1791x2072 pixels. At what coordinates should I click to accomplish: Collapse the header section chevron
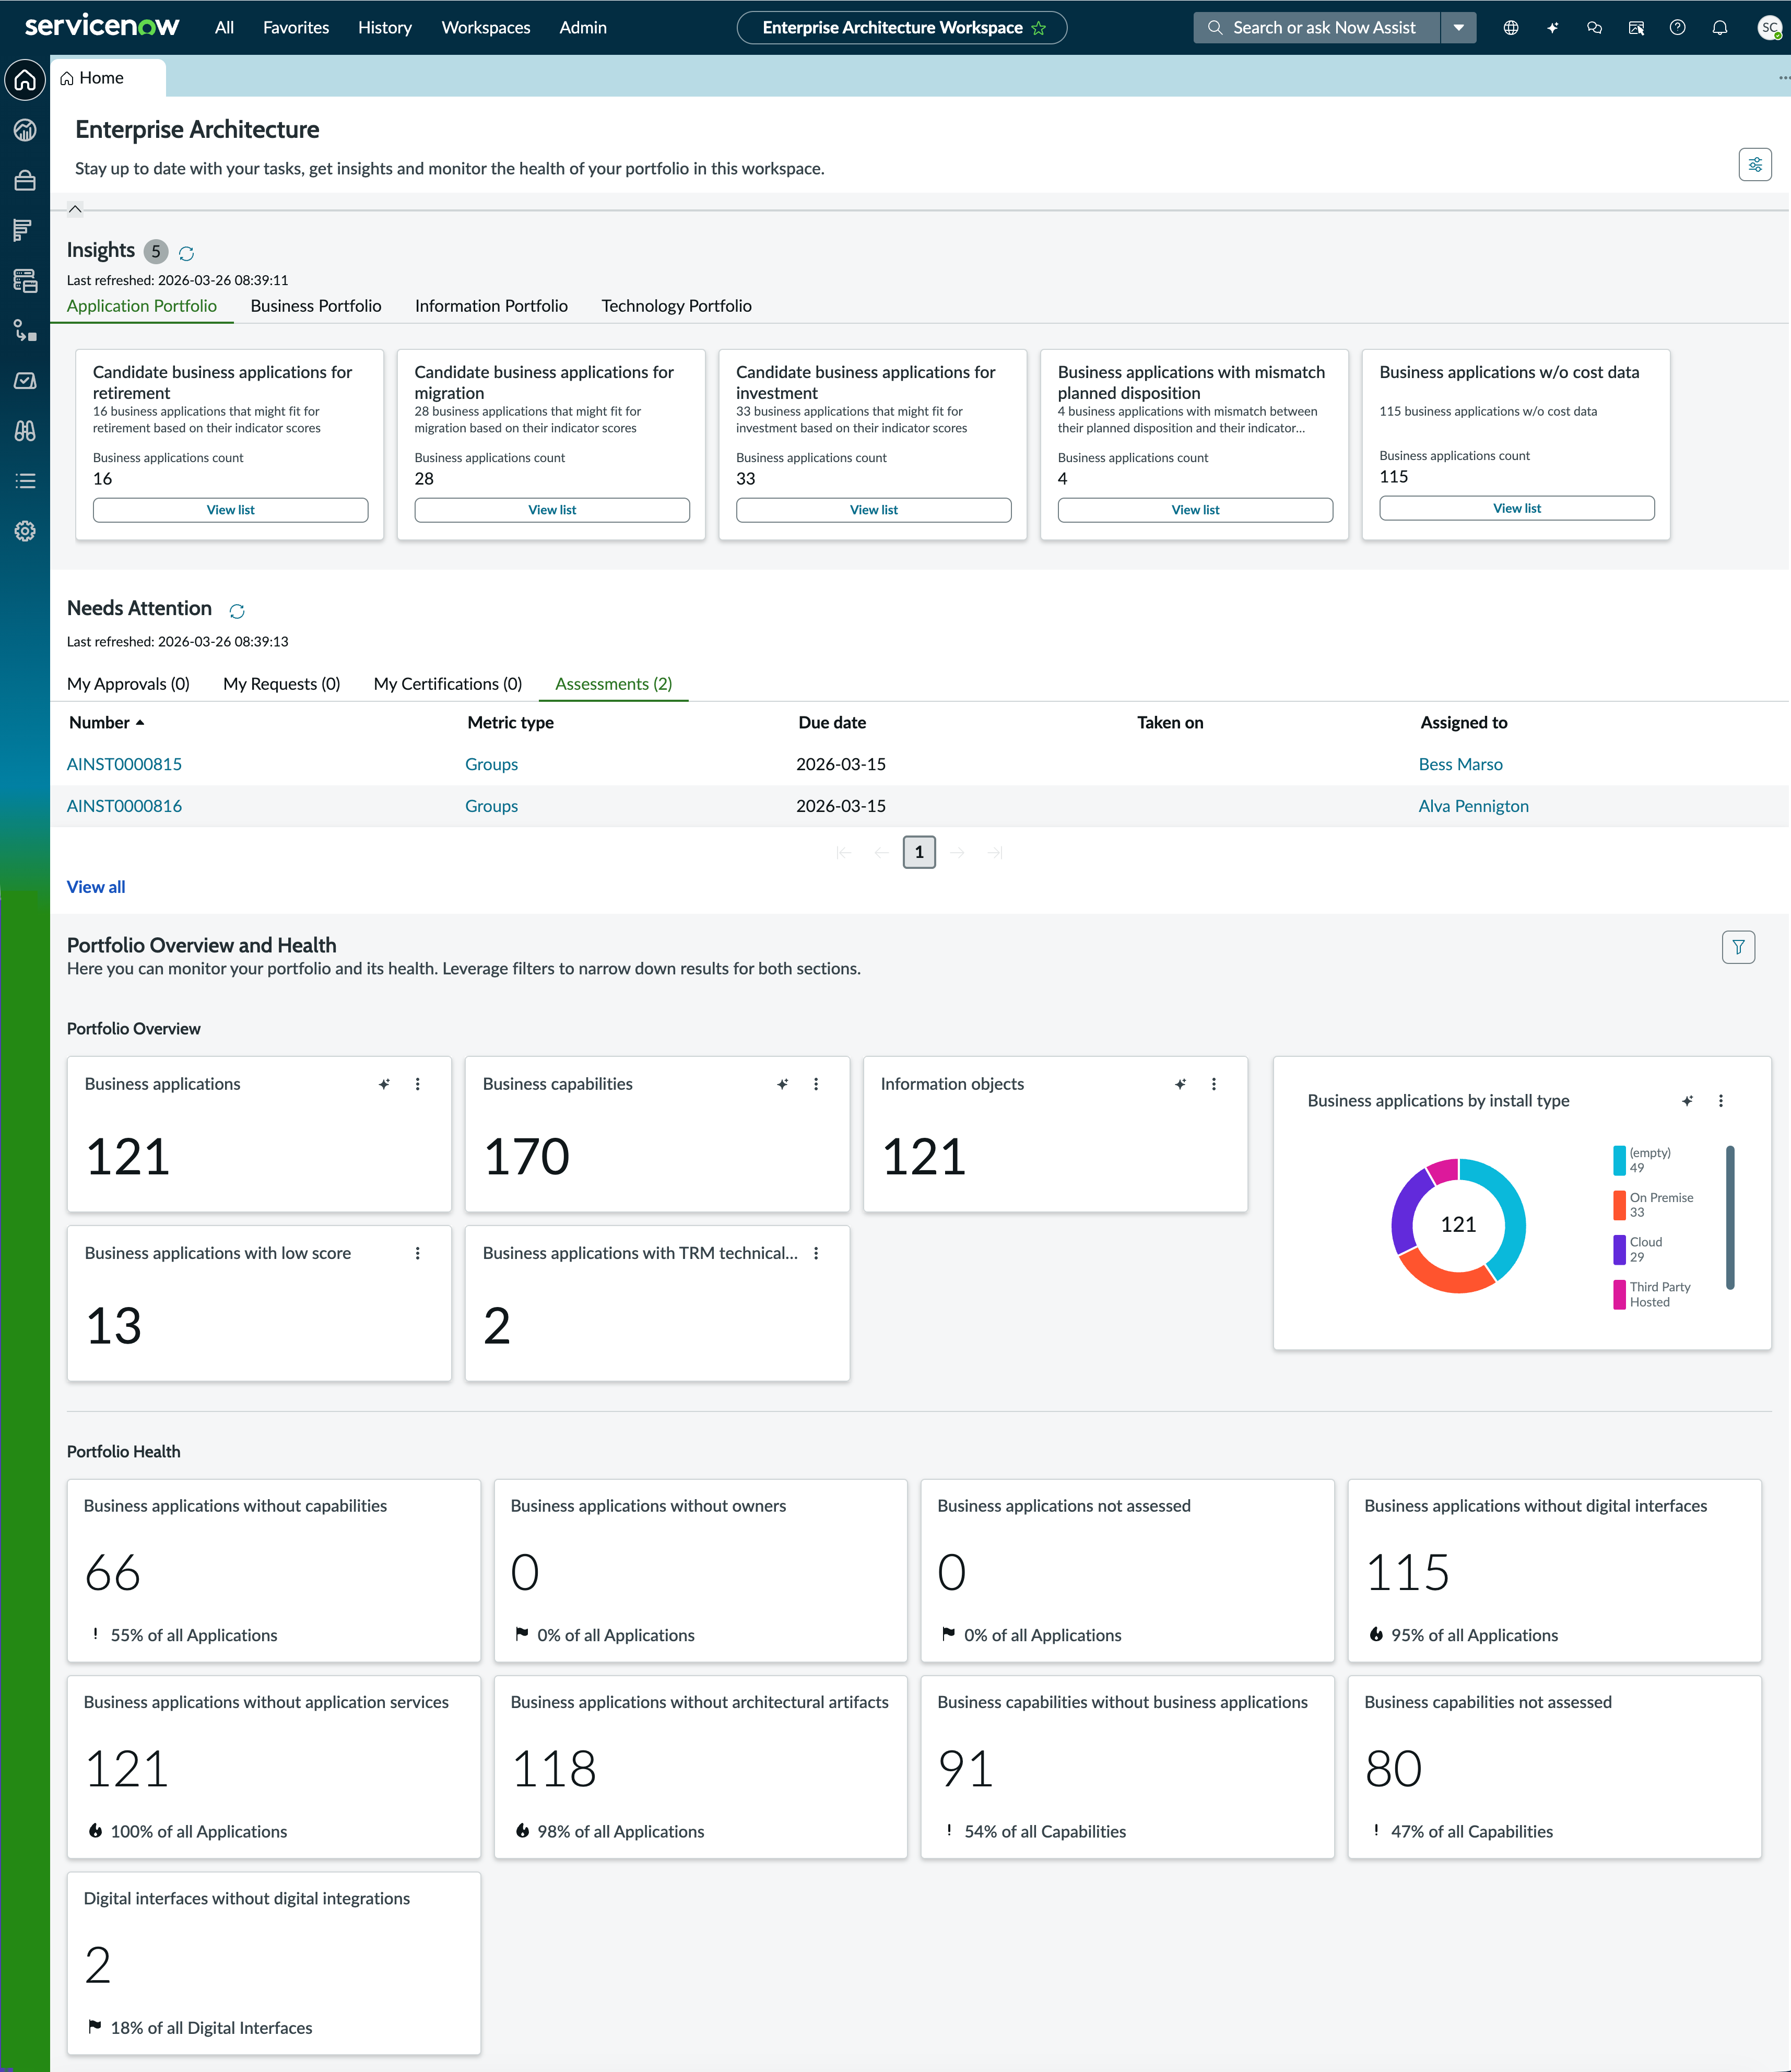pos(75,209)
